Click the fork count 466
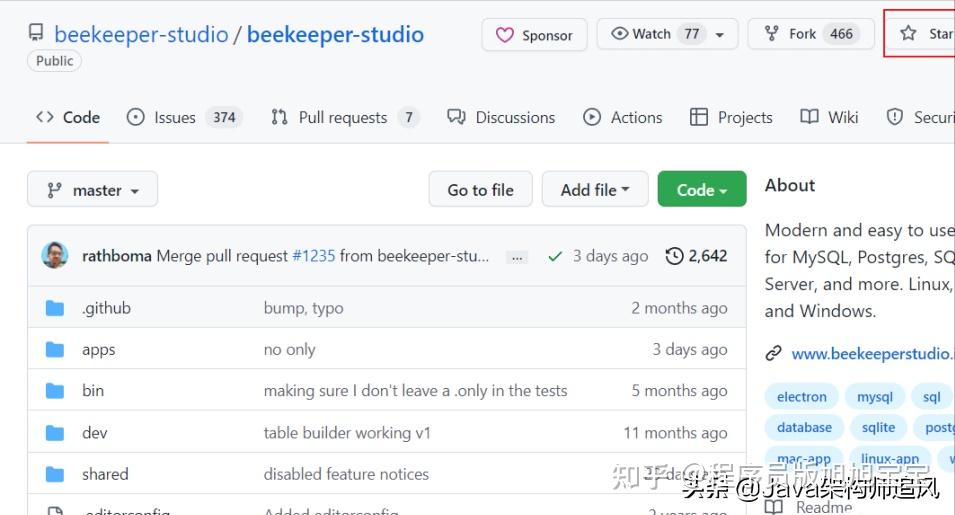The image size is (955, 515). [x=841, y=34]
